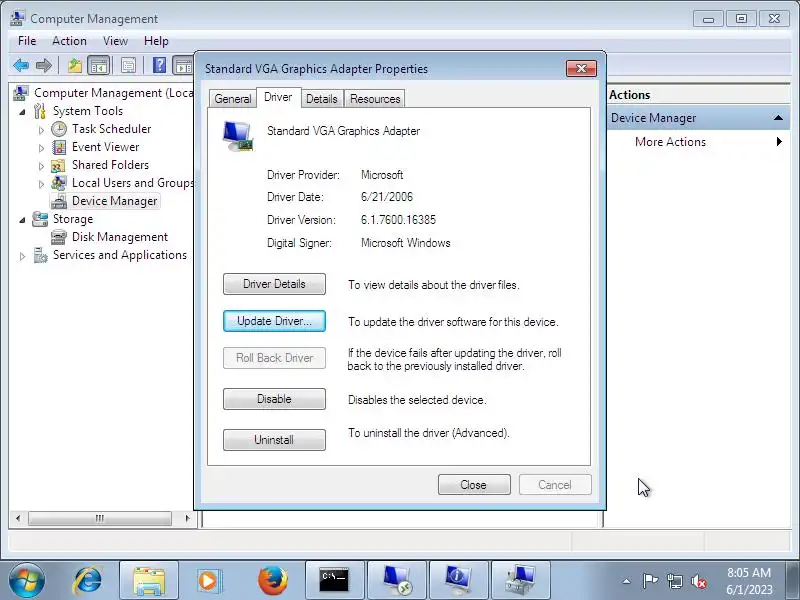Select the Driver tab
This screenshot has width=800, height=600.
tap(279, 97)
